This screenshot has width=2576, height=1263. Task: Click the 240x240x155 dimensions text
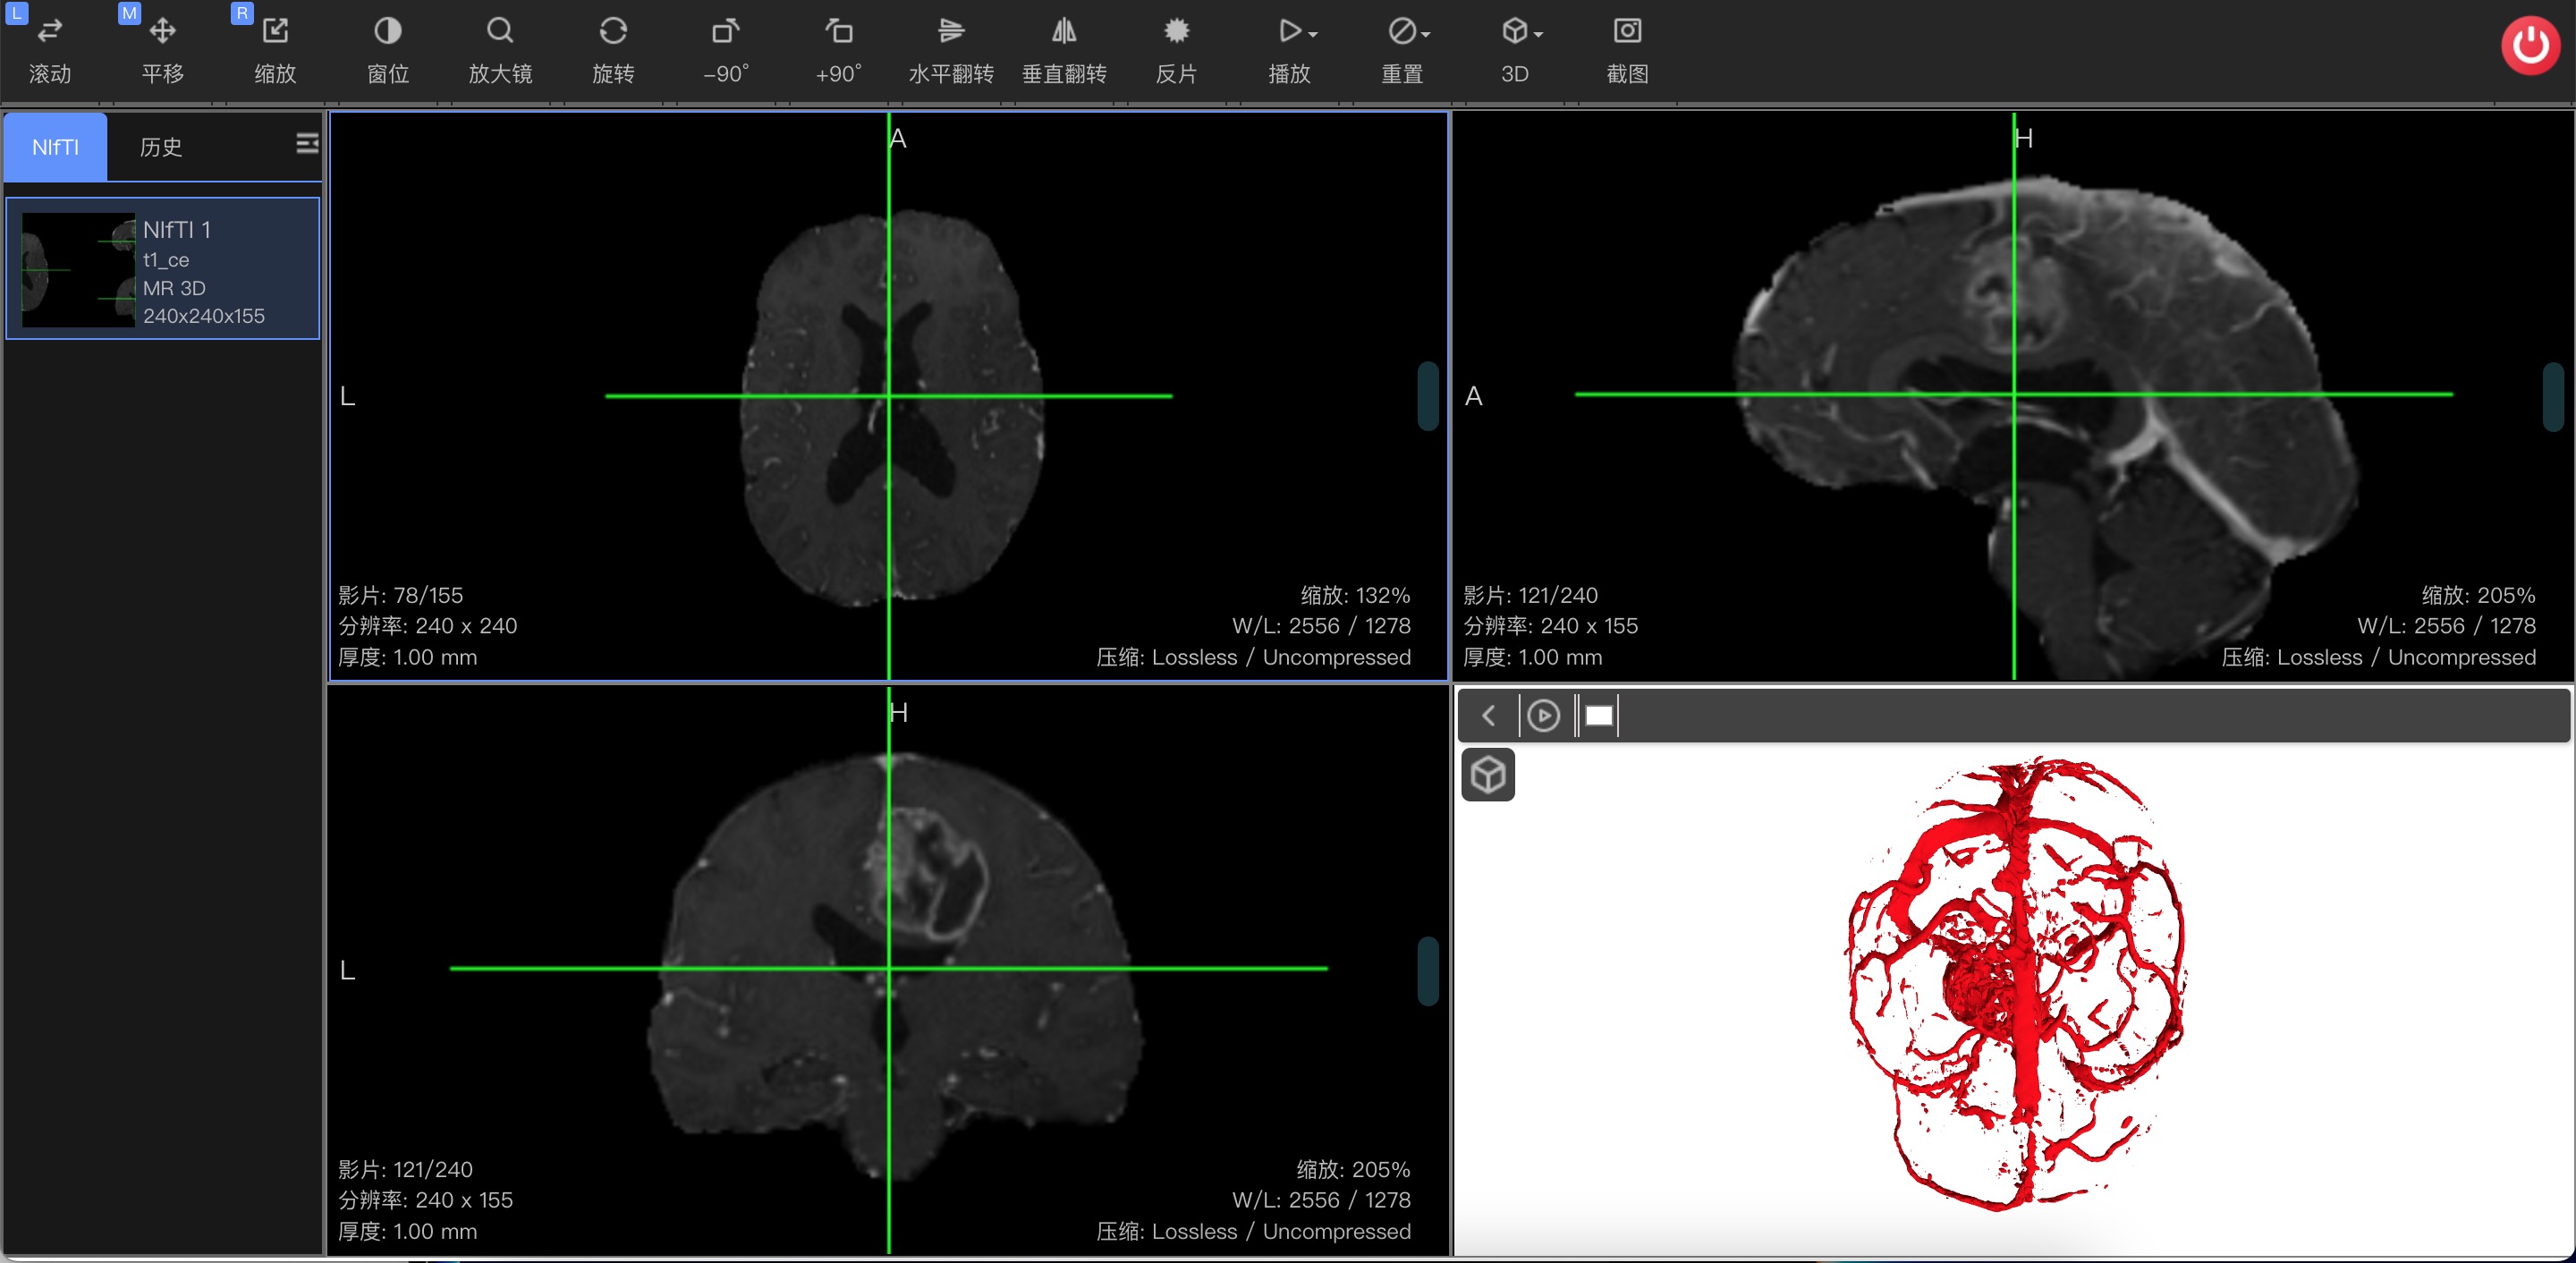(204, 316)
